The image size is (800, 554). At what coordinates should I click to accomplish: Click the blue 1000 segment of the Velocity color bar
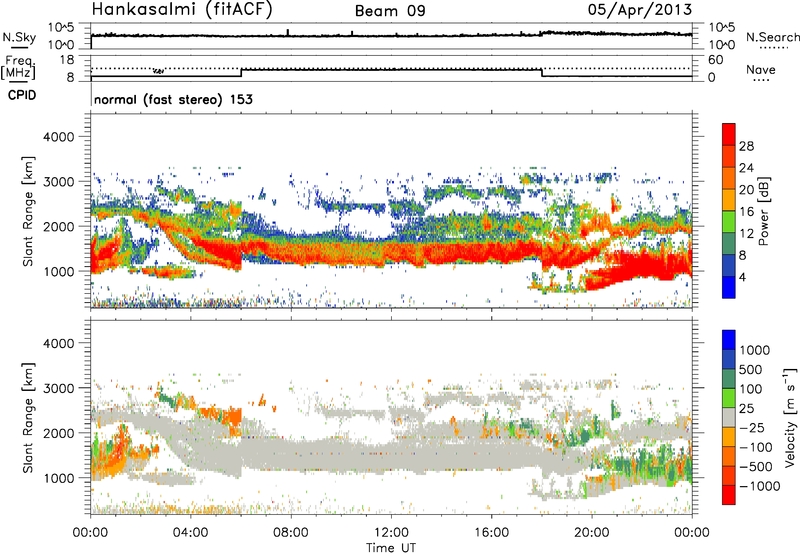tap(729, 339)
